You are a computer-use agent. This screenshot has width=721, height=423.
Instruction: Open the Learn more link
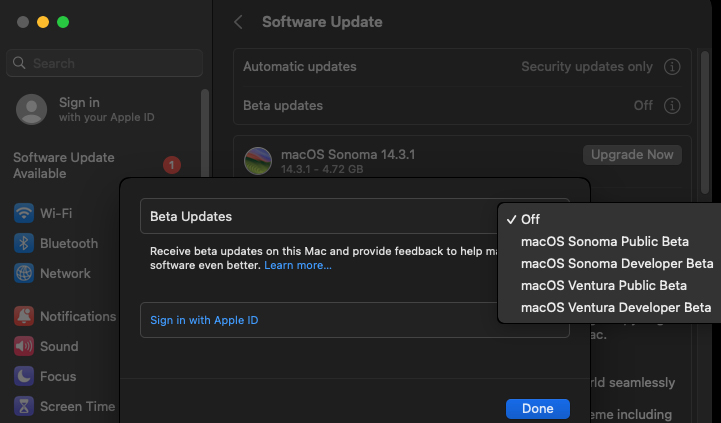click(298, 266)
